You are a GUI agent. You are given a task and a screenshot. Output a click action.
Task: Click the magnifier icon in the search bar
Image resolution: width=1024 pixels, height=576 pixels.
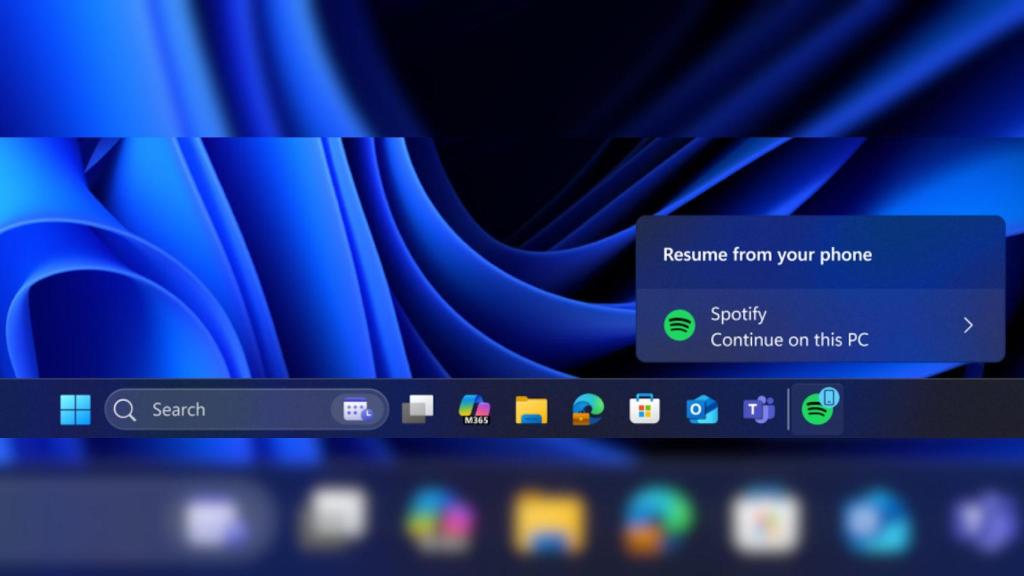(124, 409)
